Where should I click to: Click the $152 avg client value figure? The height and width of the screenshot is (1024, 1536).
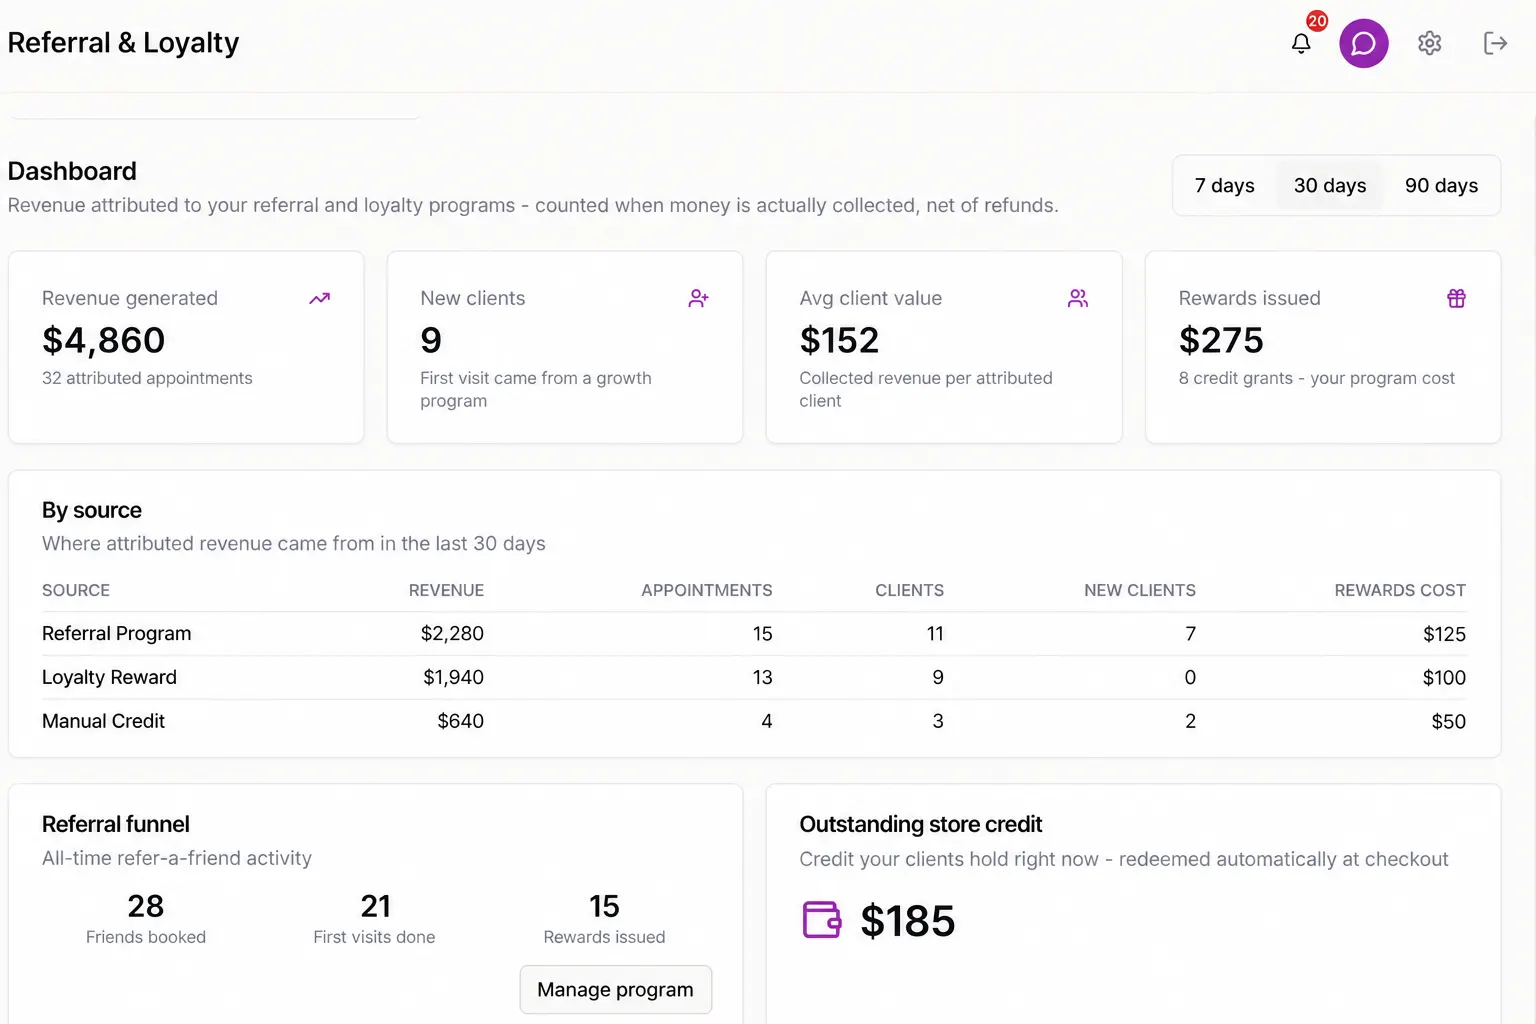point(839,341)
